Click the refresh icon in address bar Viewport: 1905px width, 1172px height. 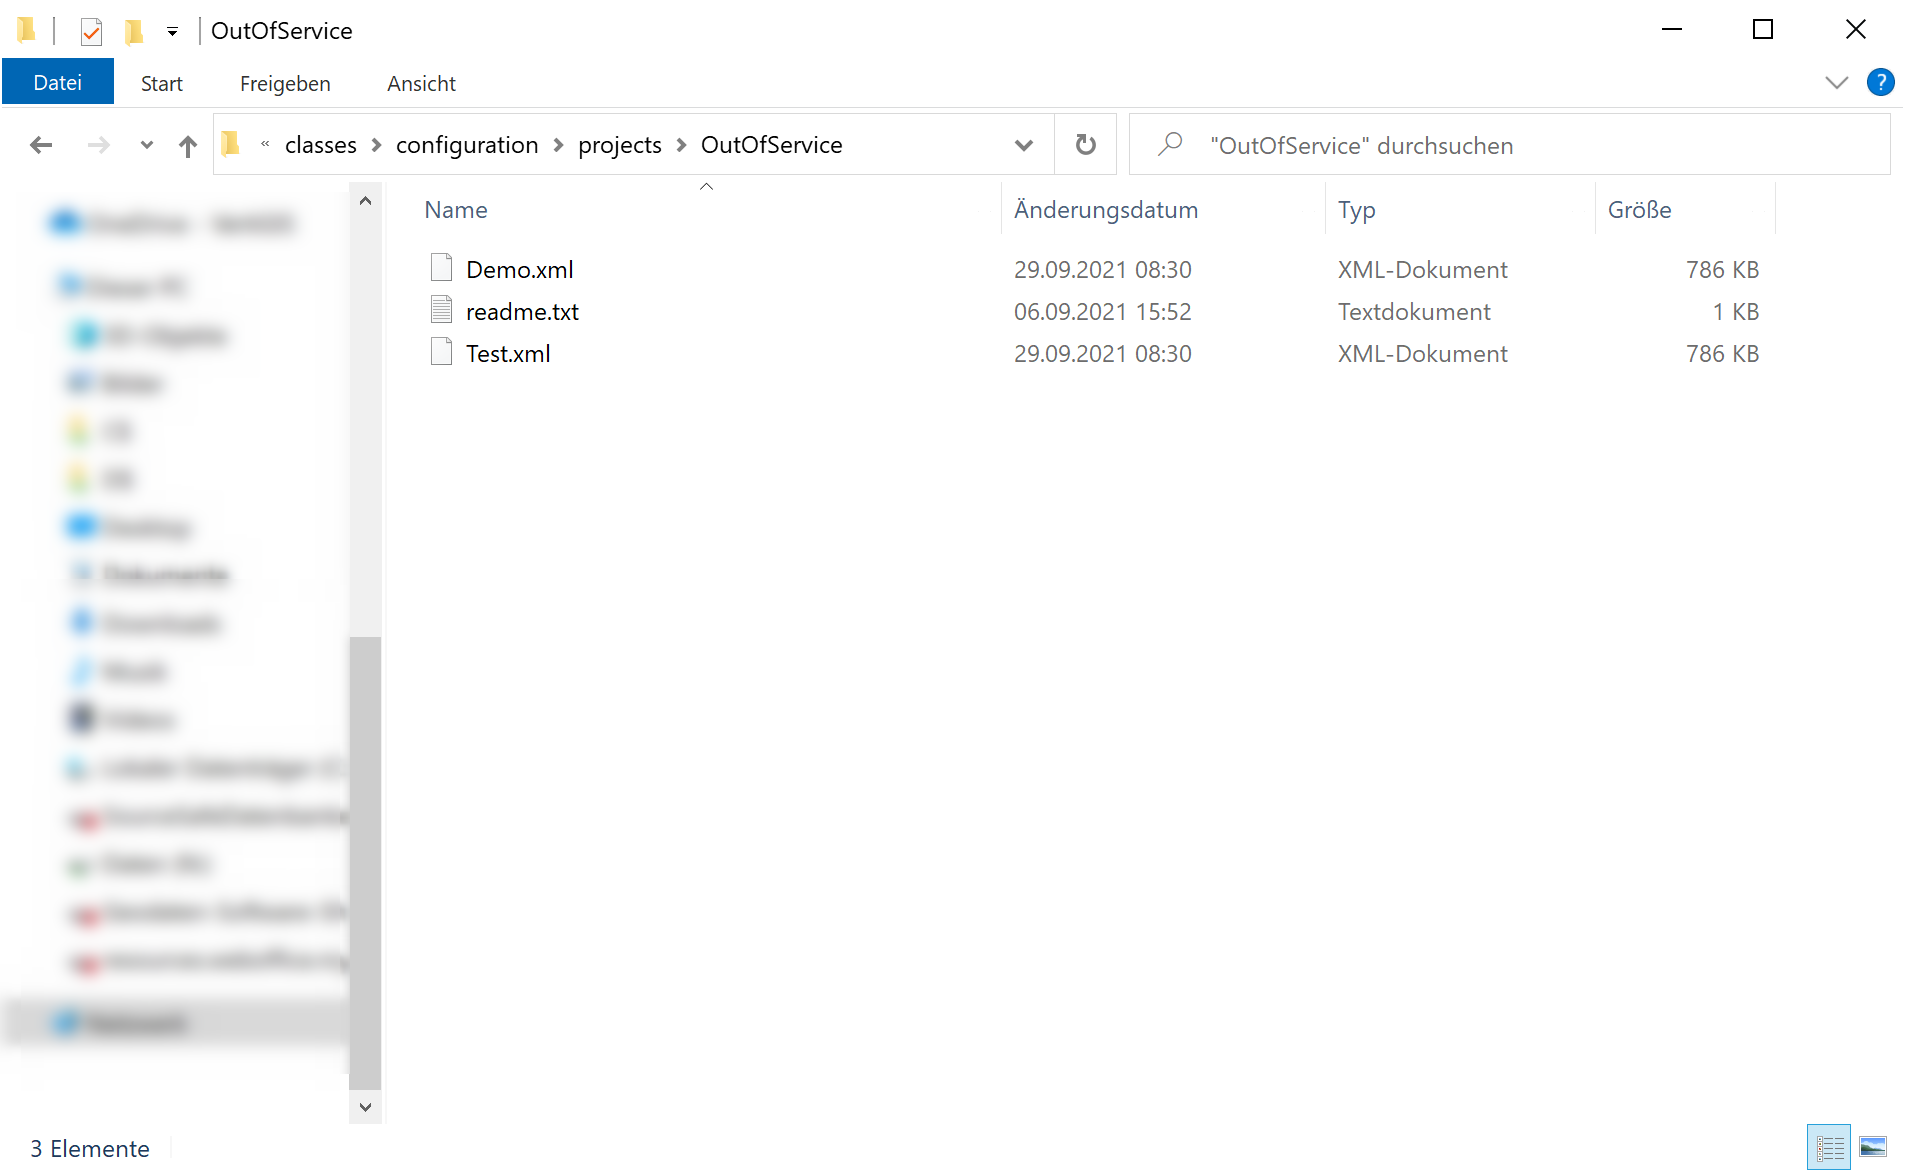click(1085, 144)
